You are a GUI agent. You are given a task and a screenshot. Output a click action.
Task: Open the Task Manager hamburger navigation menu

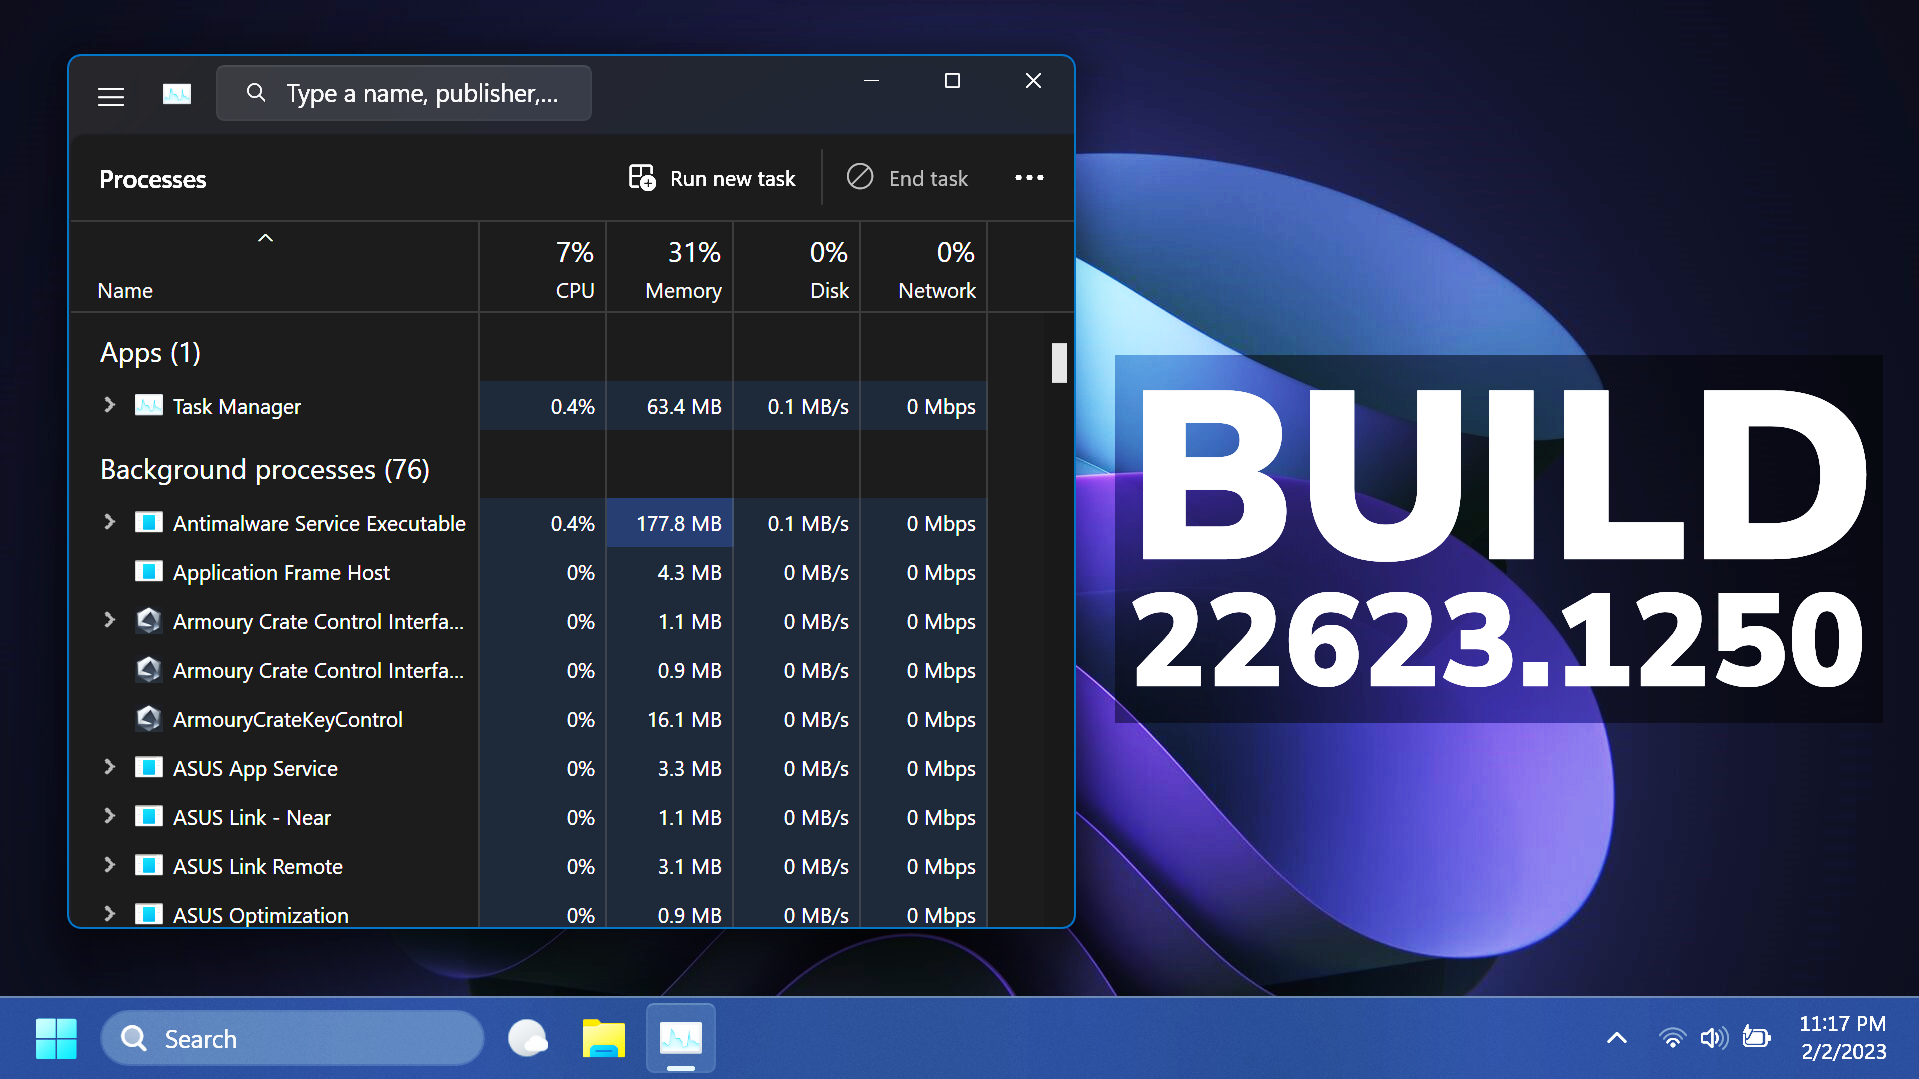tap(110, 95)
